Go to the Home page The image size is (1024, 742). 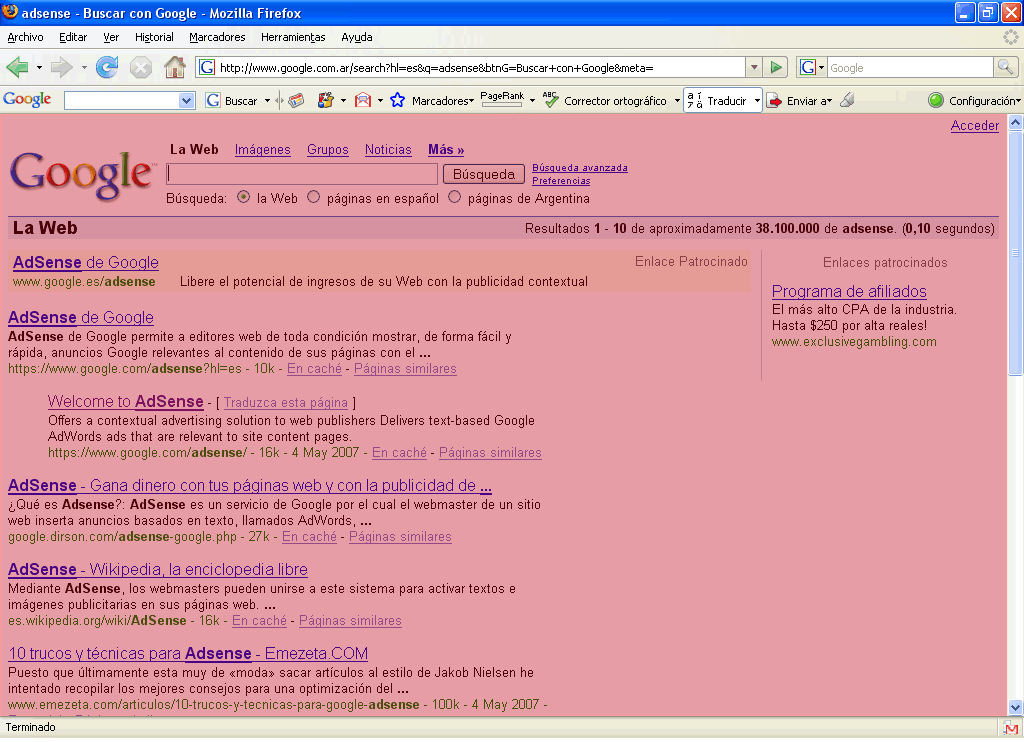tap(174, 67)
